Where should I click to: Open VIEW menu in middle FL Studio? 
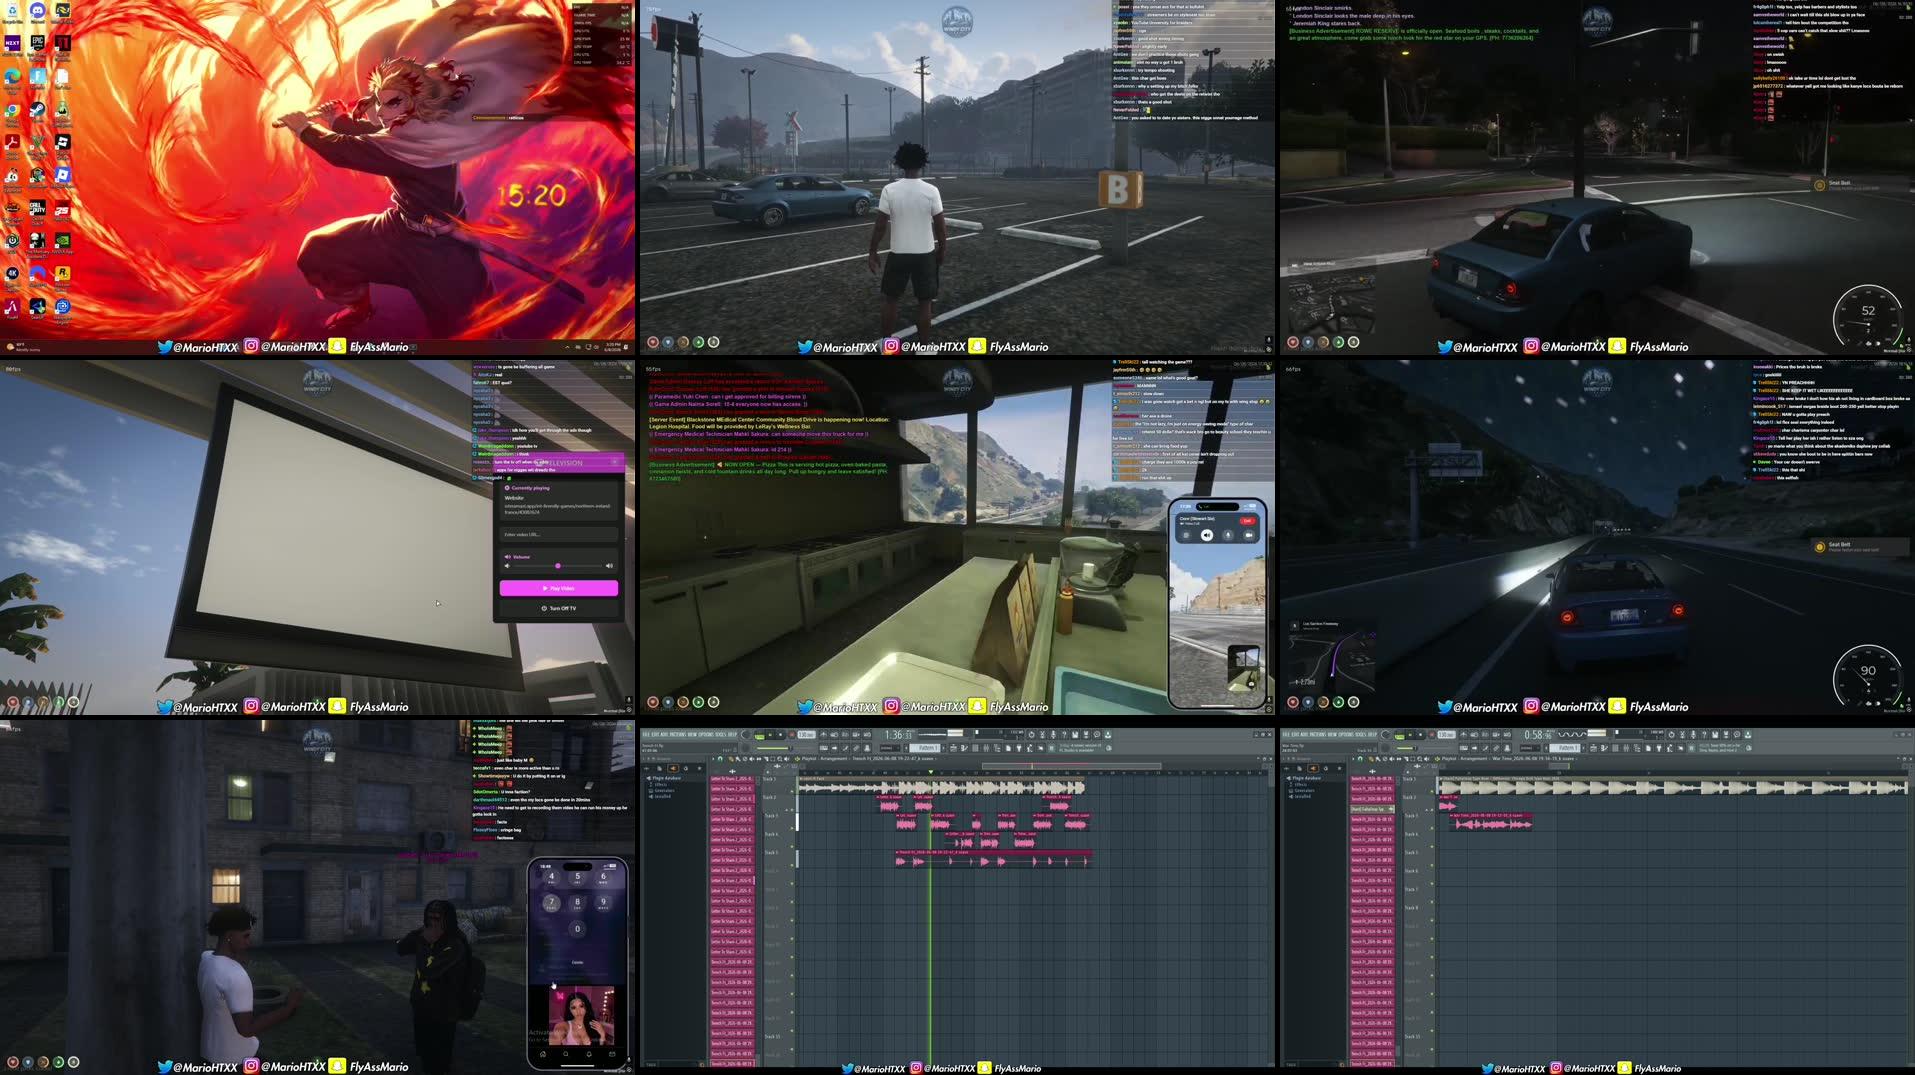click(692, 734)
